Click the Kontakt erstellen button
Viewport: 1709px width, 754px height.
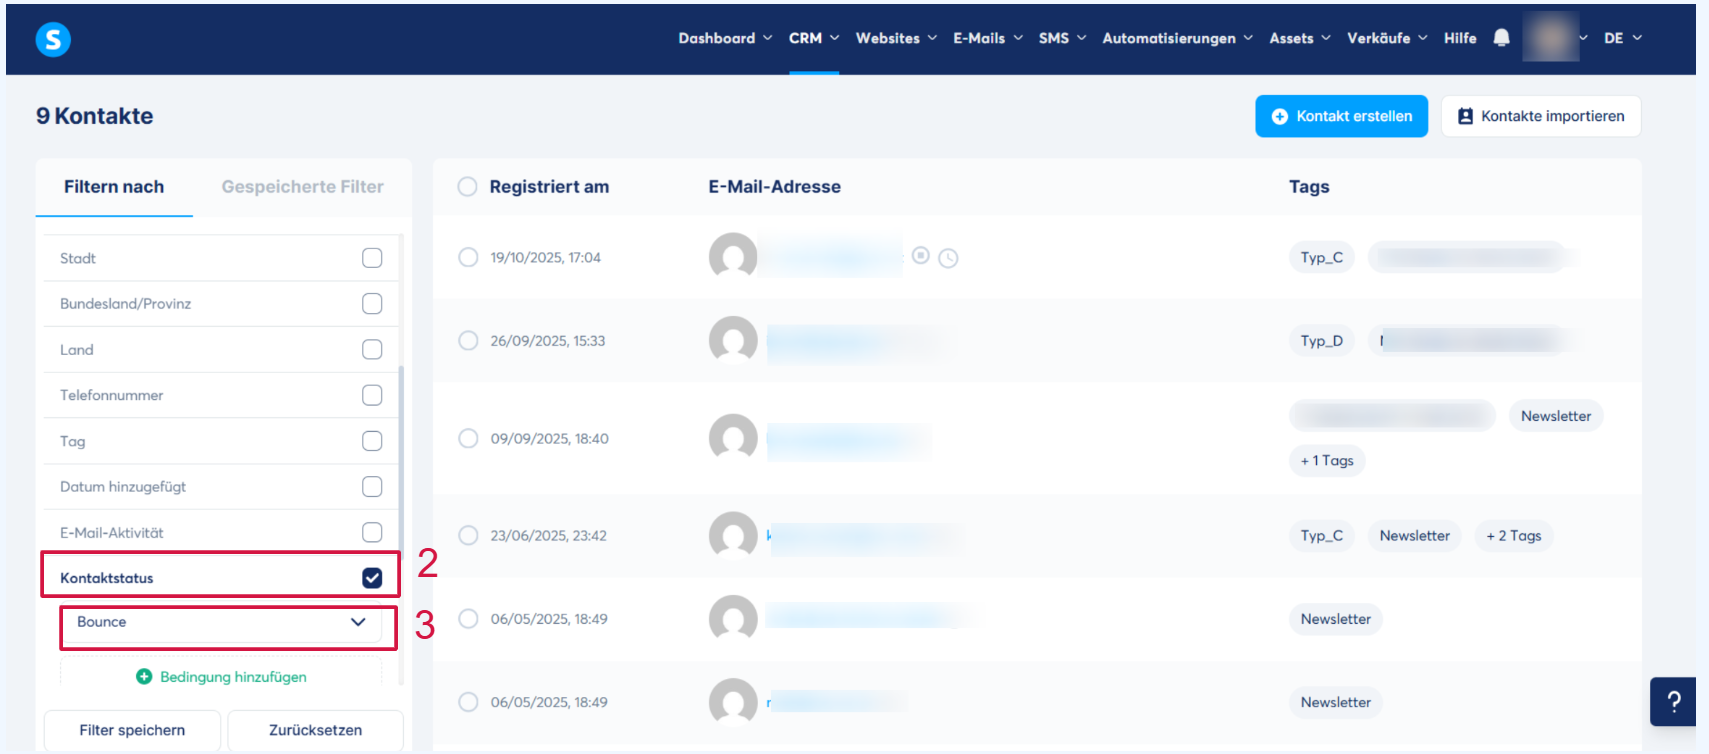[1341, 116]
